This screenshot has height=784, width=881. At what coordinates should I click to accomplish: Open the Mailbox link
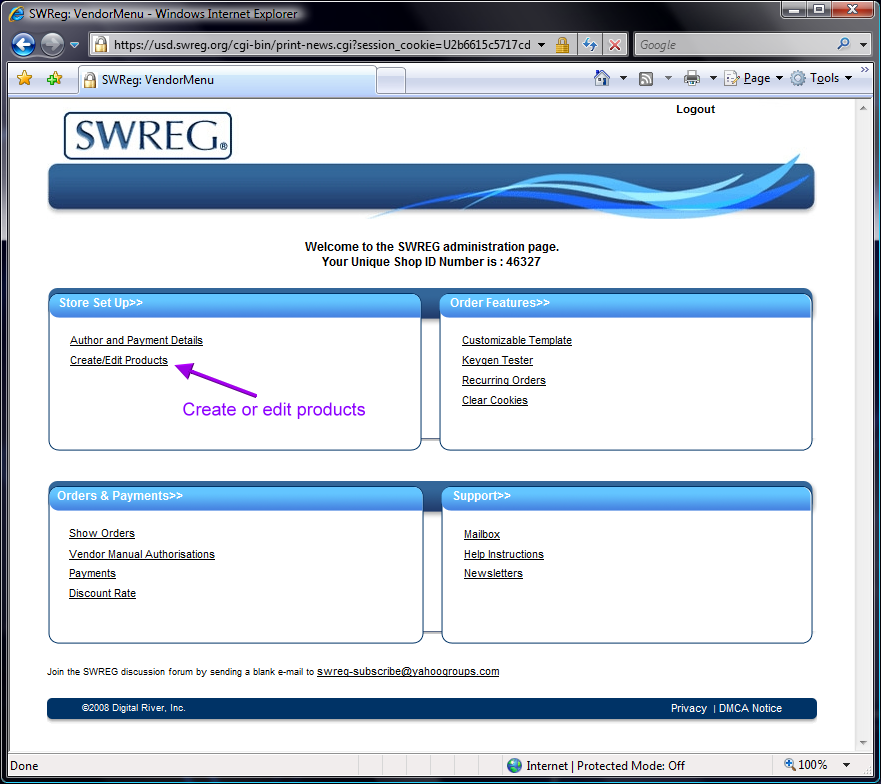[482, 534]
